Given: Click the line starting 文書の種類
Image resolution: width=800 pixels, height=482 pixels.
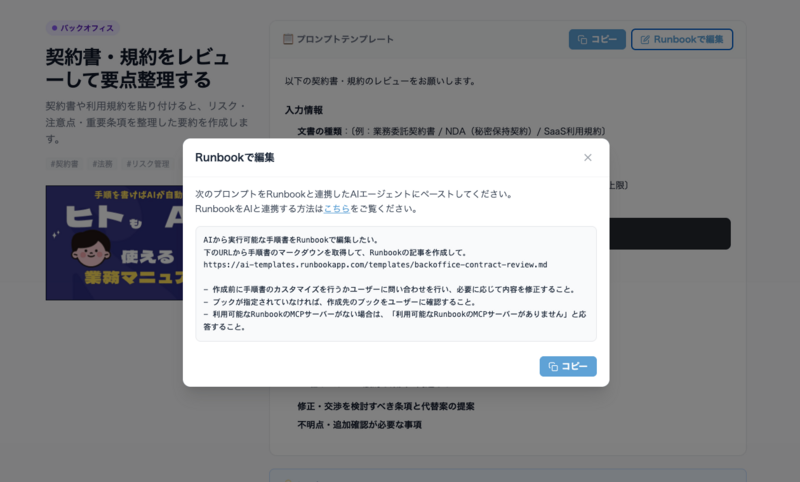Looking at the screenshot, I should 452,131.
